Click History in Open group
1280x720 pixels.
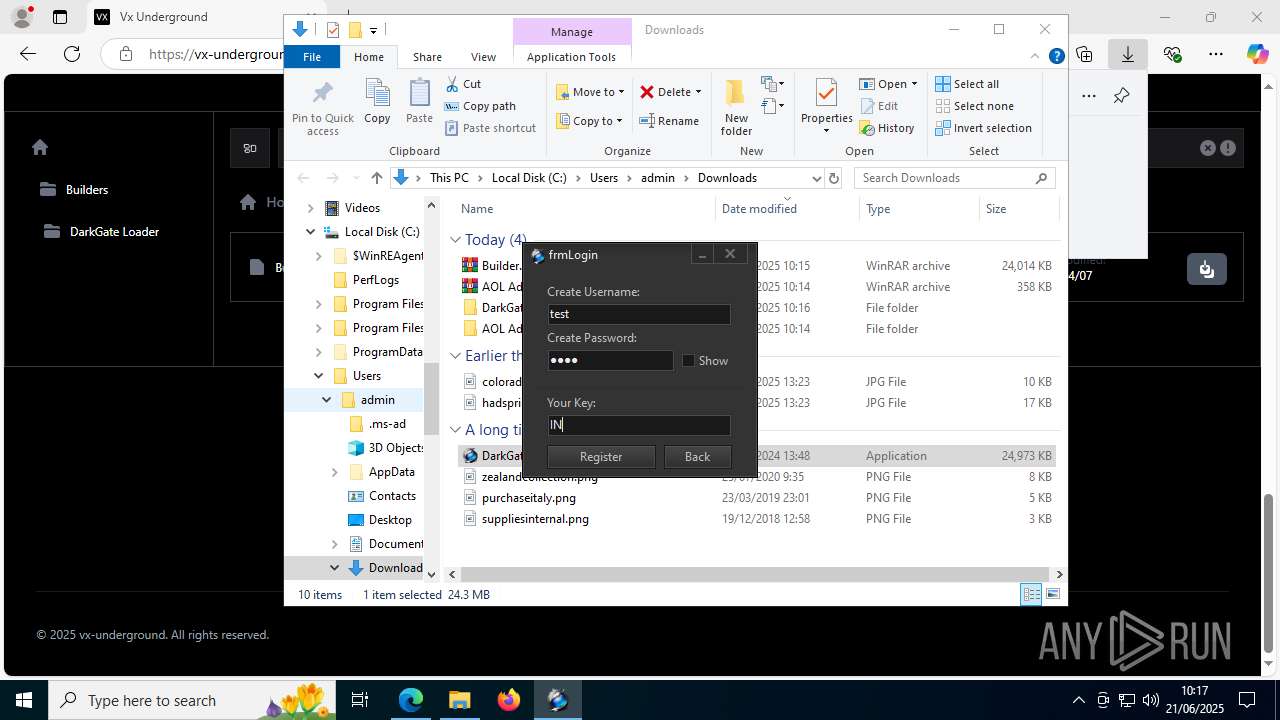click(x=887, y=128)
